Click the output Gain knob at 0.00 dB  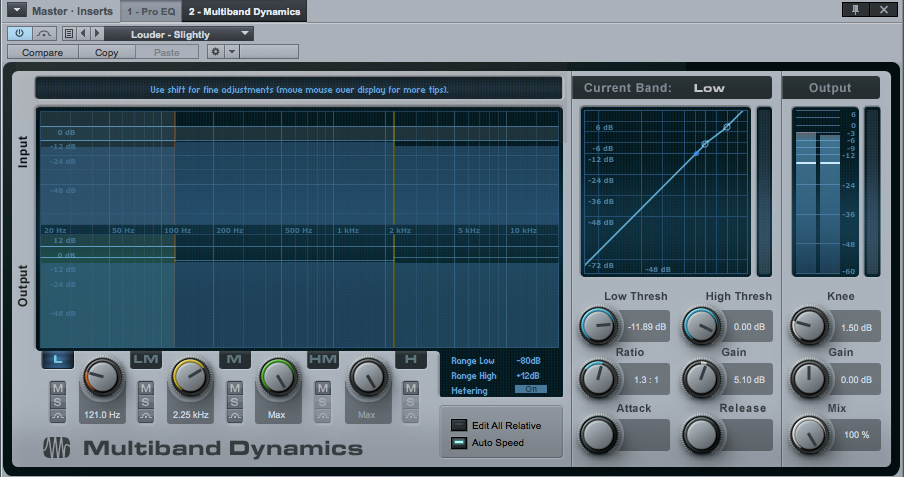point(809,380)
